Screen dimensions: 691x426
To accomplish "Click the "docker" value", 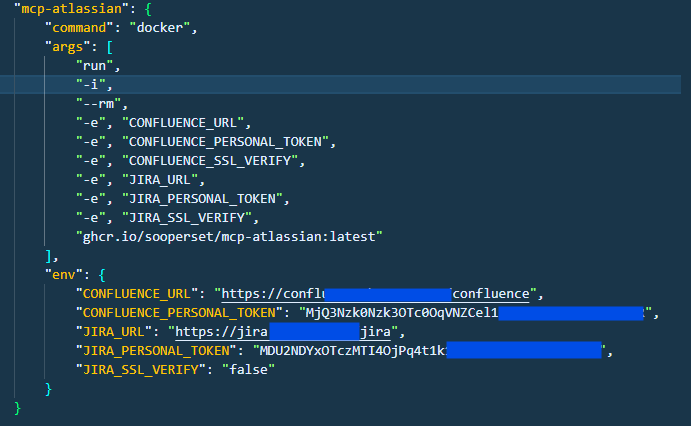I will coord(160,28).
